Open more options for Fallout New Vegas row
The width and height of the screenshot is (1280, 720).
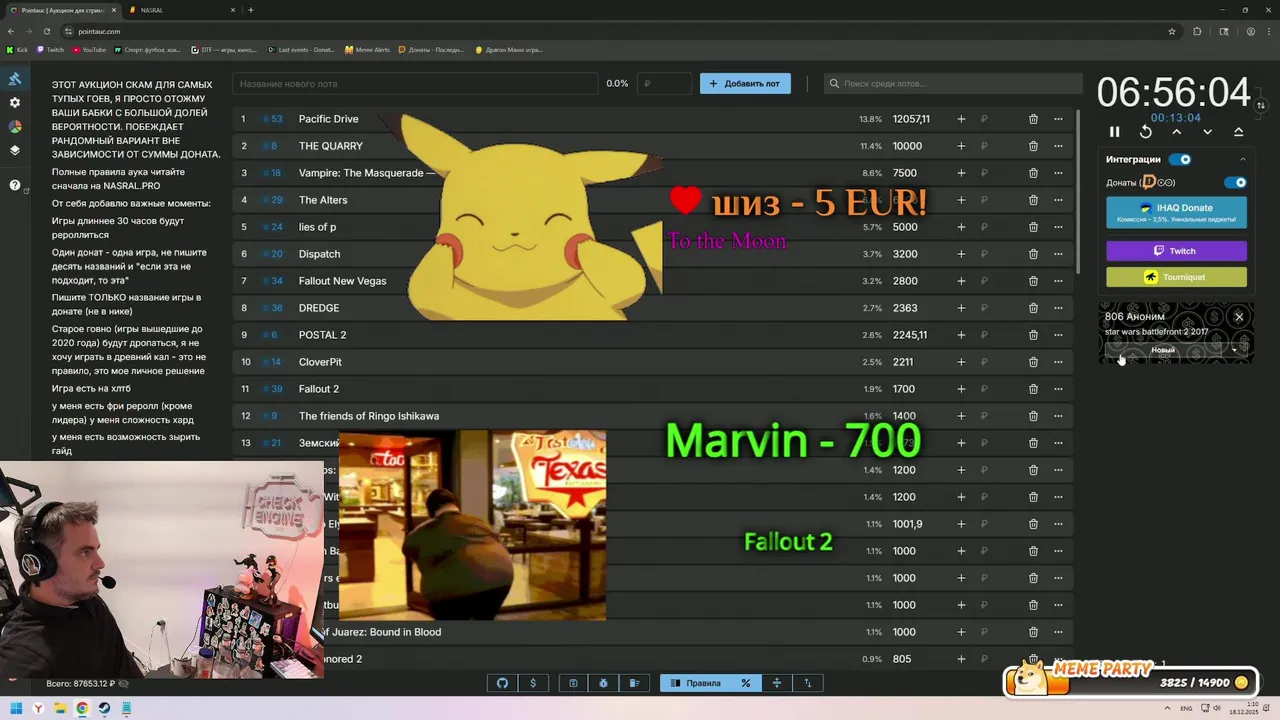1058,281
